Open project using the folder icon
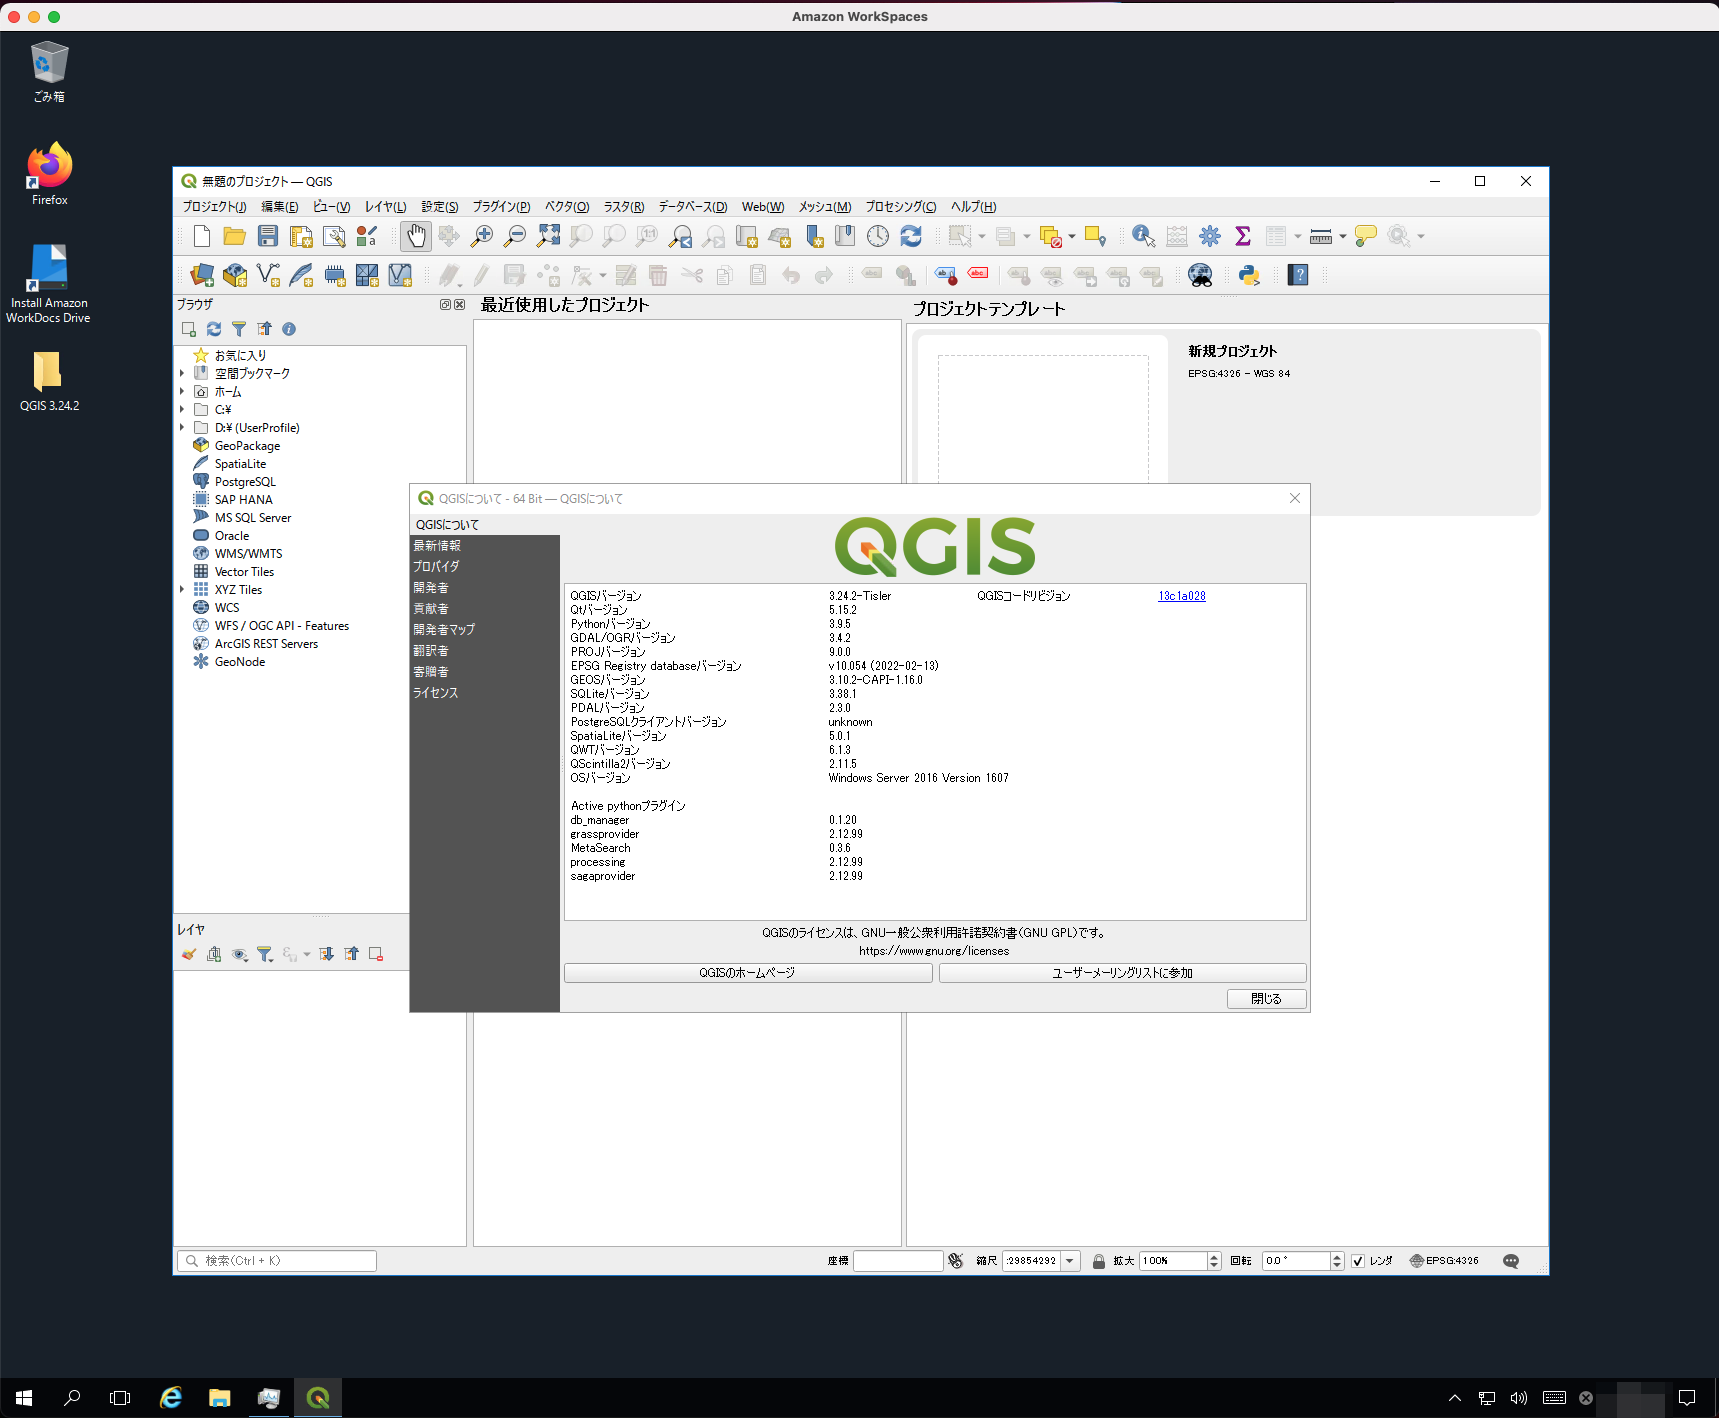The height and width of the screenshot is (1418, 1719). [235, 236]
